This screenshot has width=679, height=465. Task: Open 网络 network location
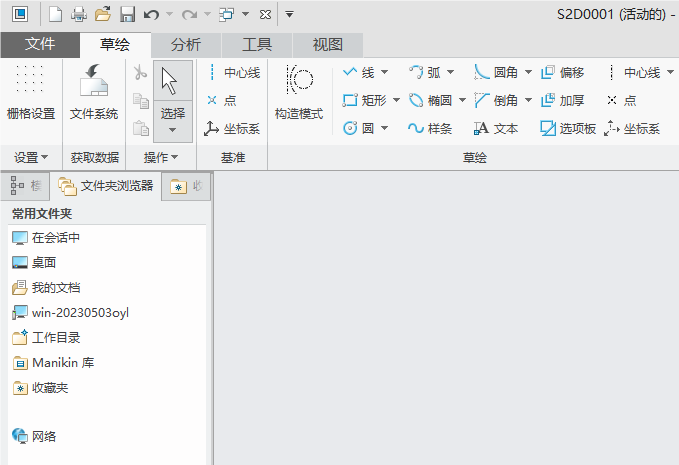(x=34, y=436)
